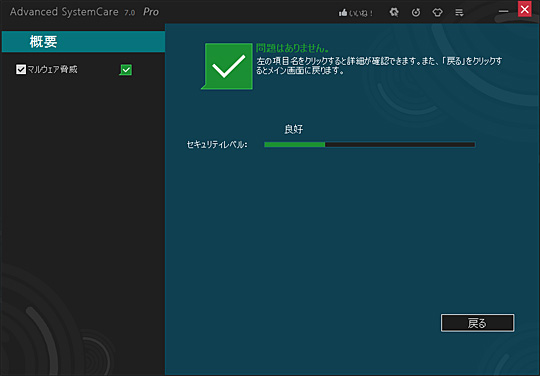Open the more options menu icon
The width and height of the screenshot is (540, 376).
pyautogui.click(x=459, y=13)
